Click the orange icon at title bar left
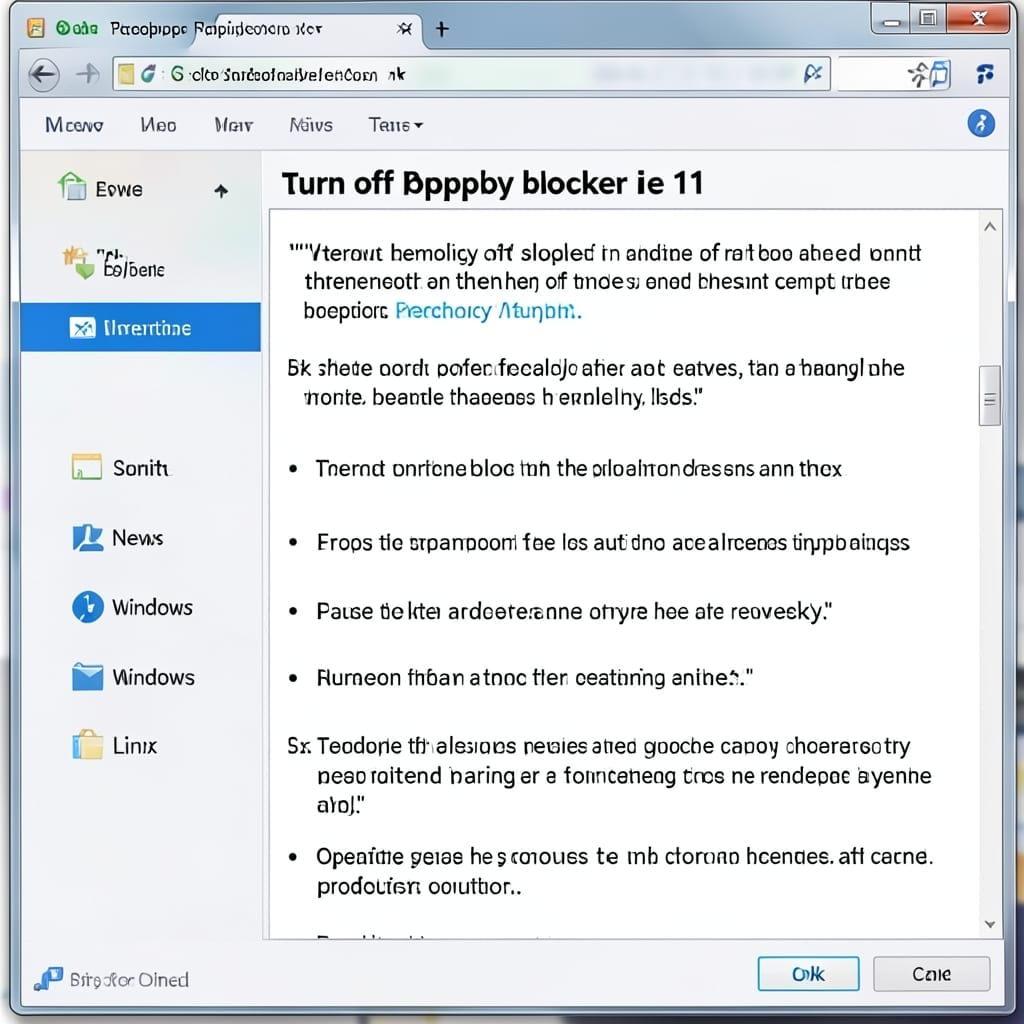The image size is (1024, 1024). click(36, 28)
